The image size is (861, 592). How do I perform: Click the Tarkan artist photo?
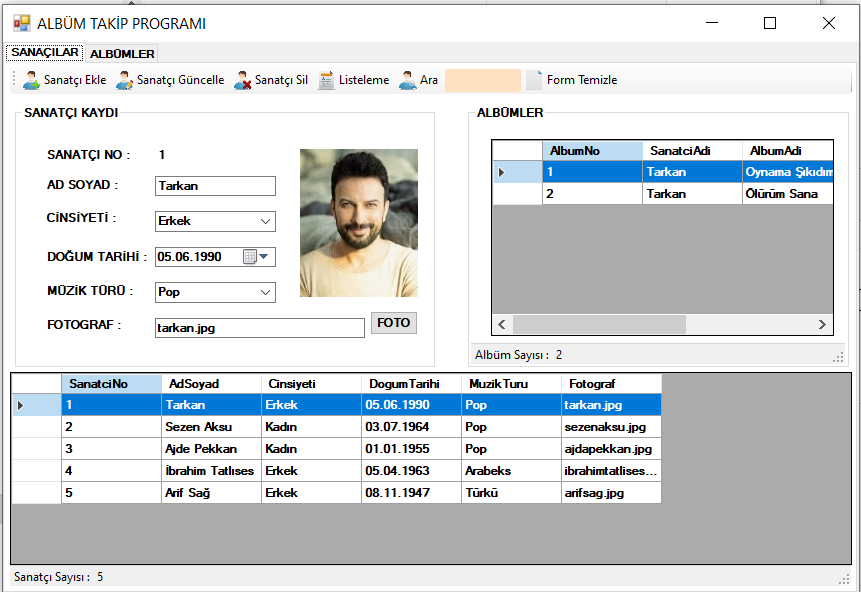[359, 223]
